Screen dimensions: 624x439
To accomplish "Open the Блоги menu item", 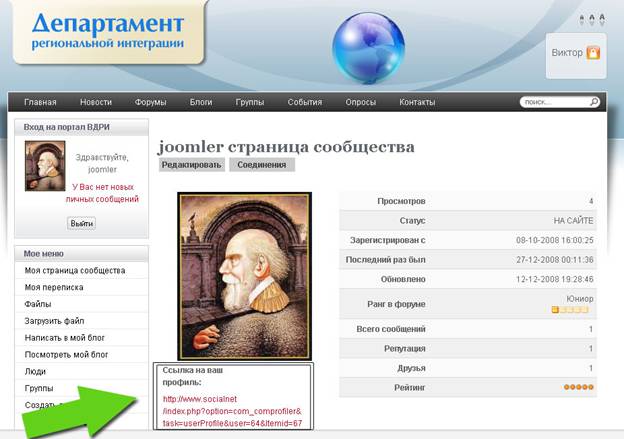I will pyautogui.click(x=201, y=102).
